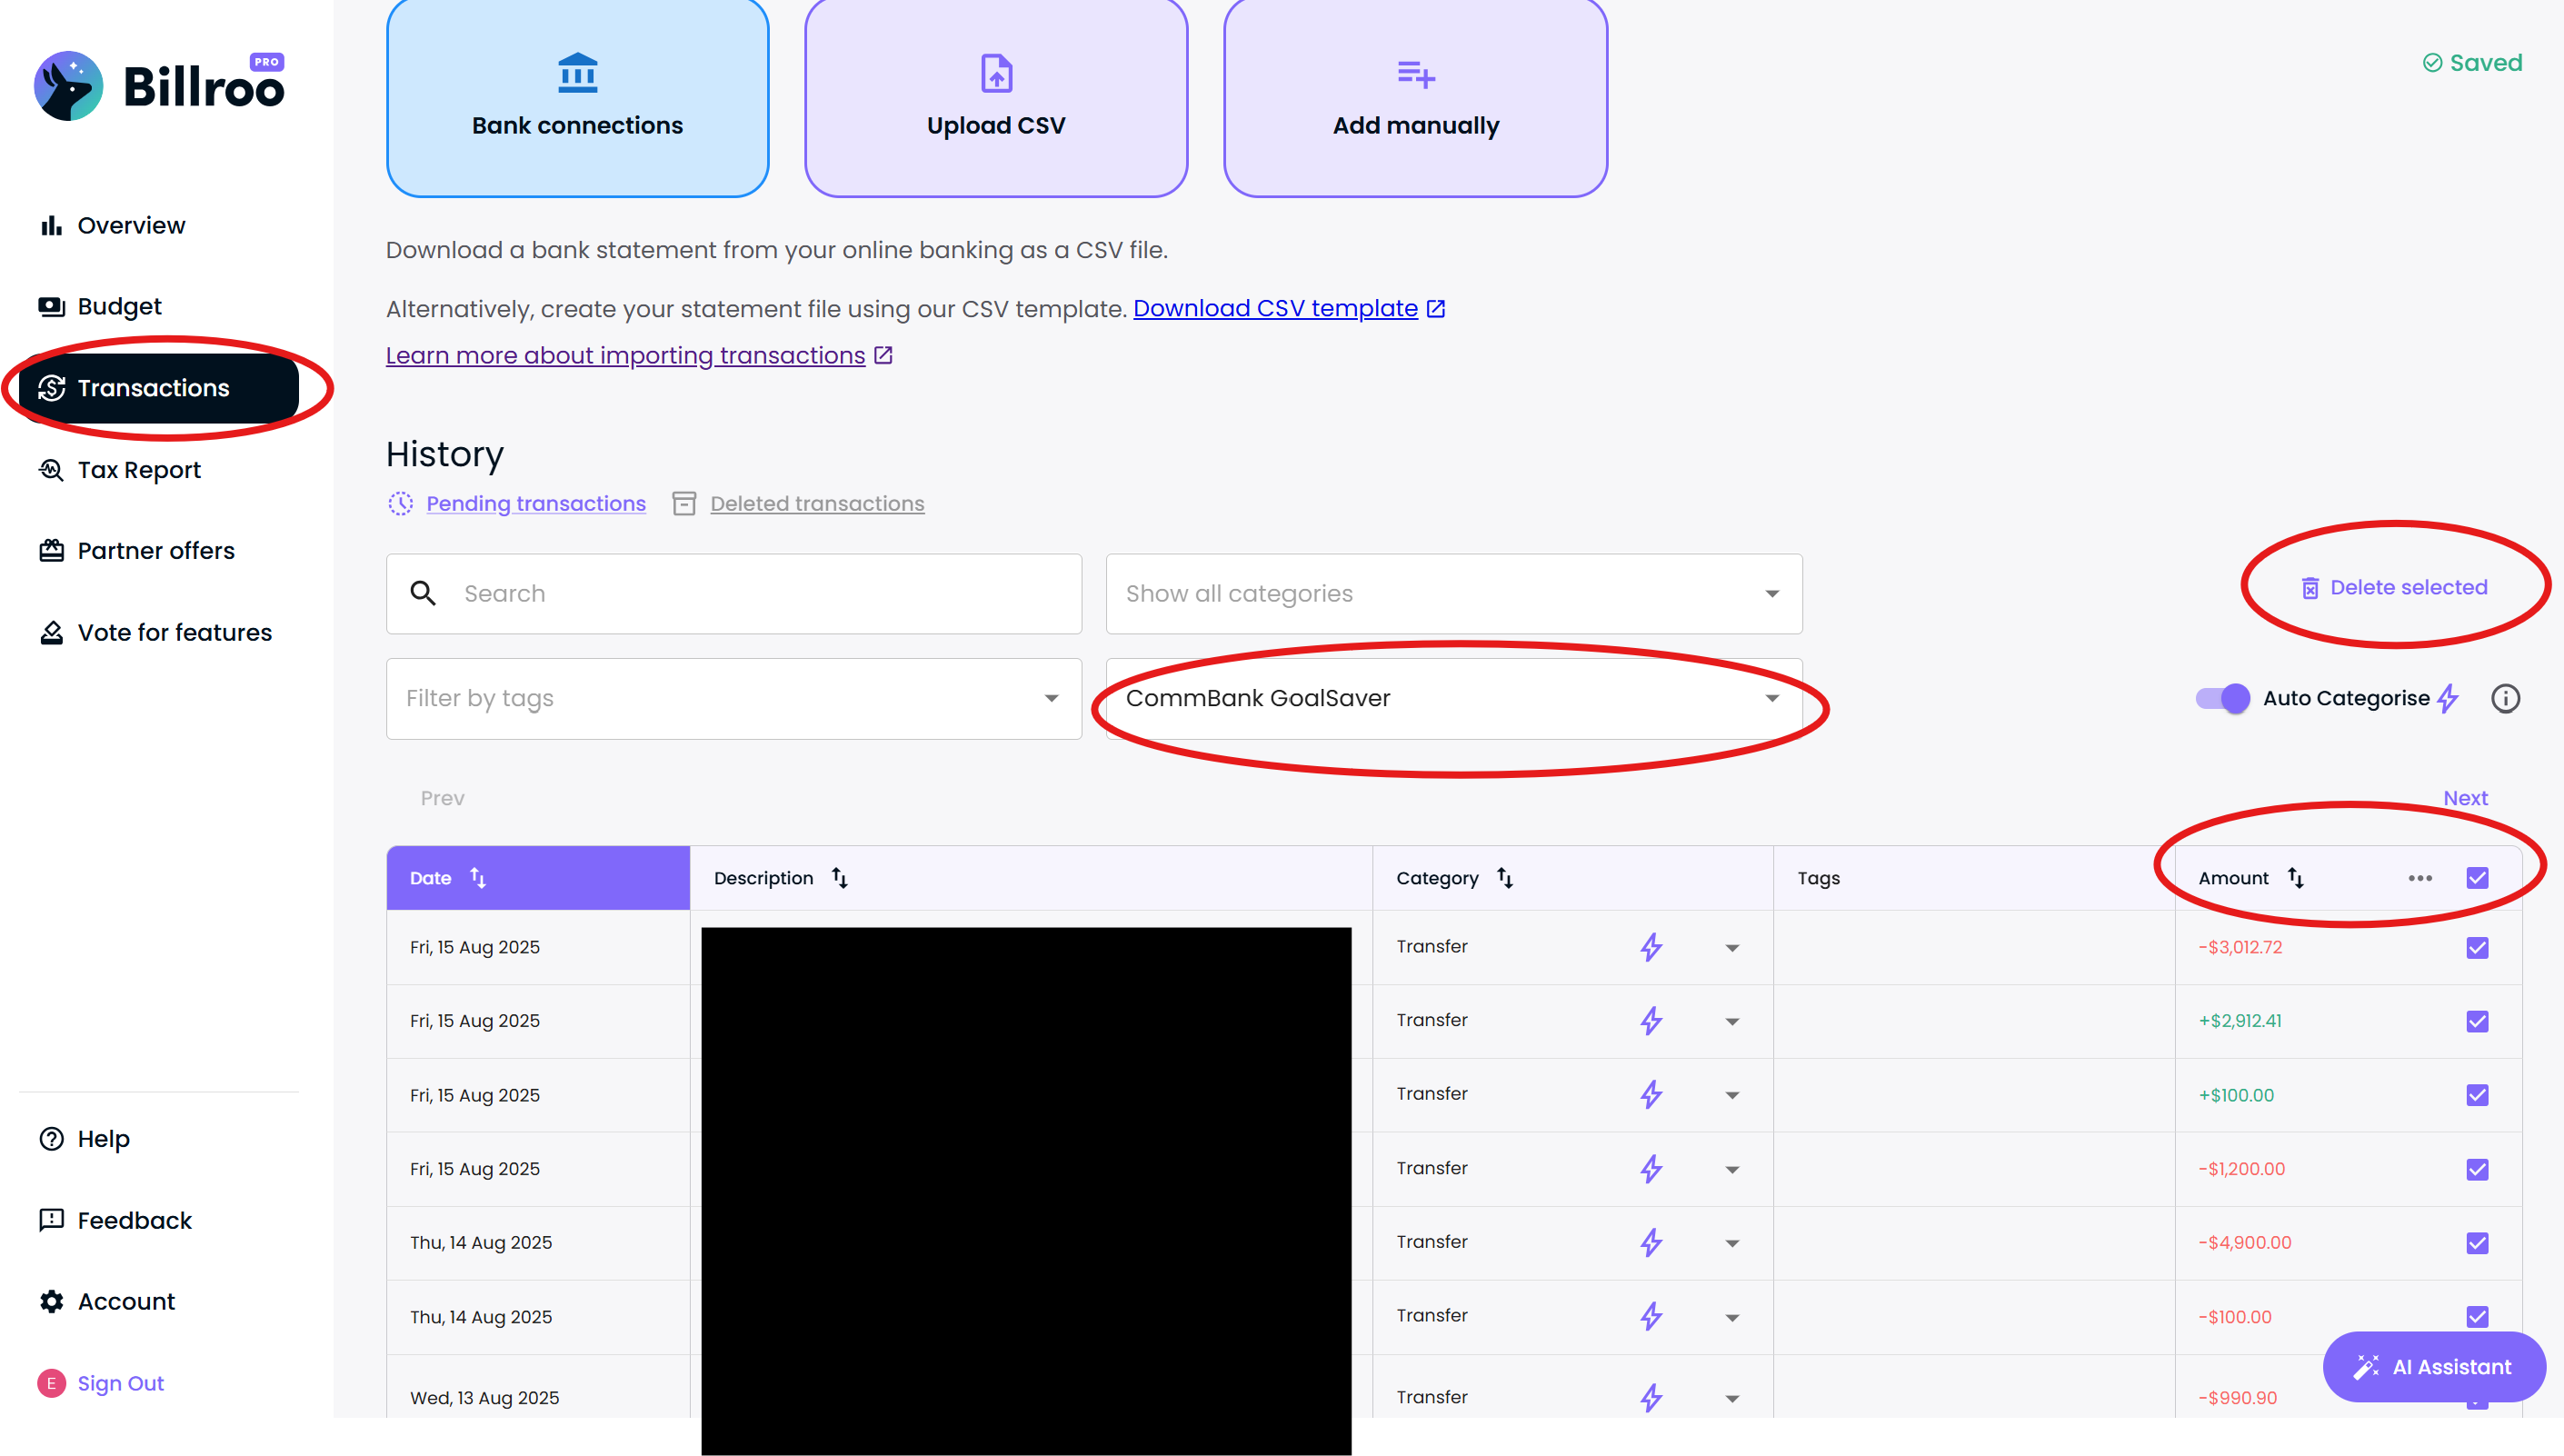Viewport: 2564px width, 1456px height.
Task: Open the Filter by tags dropdown
Action: pos(734,698)
